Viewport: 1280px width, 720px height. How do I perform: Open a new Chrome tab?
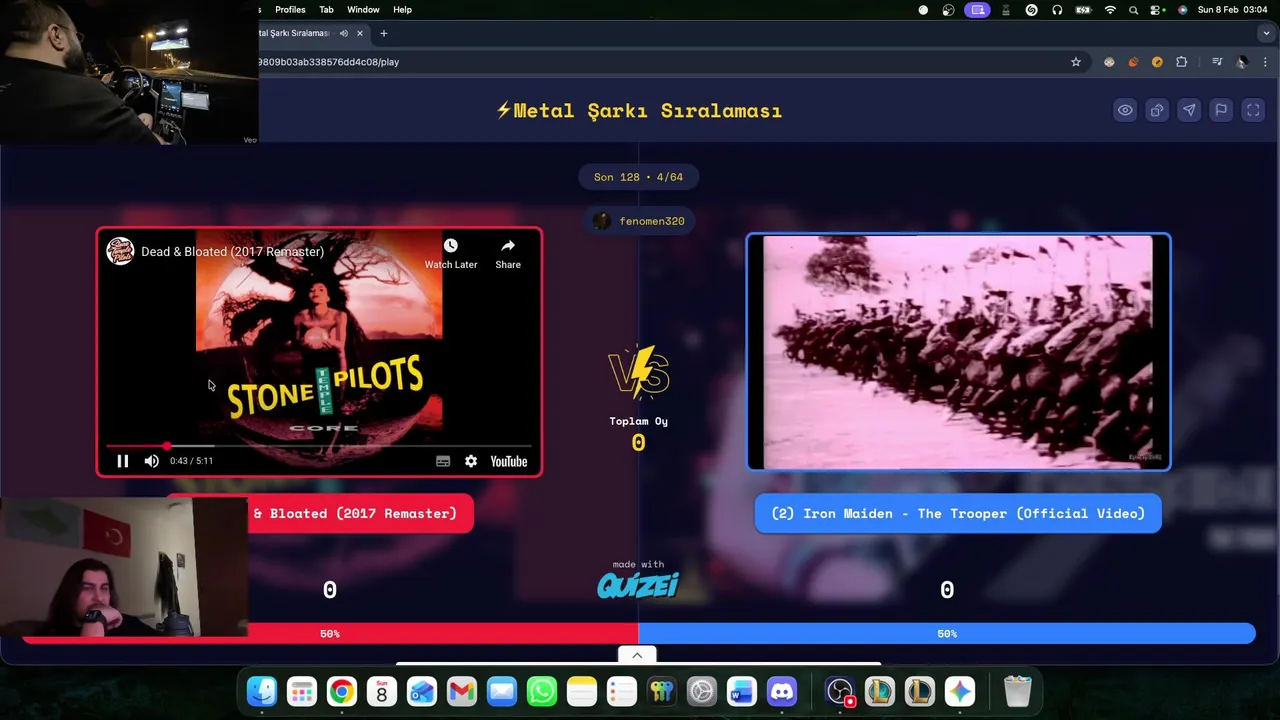click(384, 33)
